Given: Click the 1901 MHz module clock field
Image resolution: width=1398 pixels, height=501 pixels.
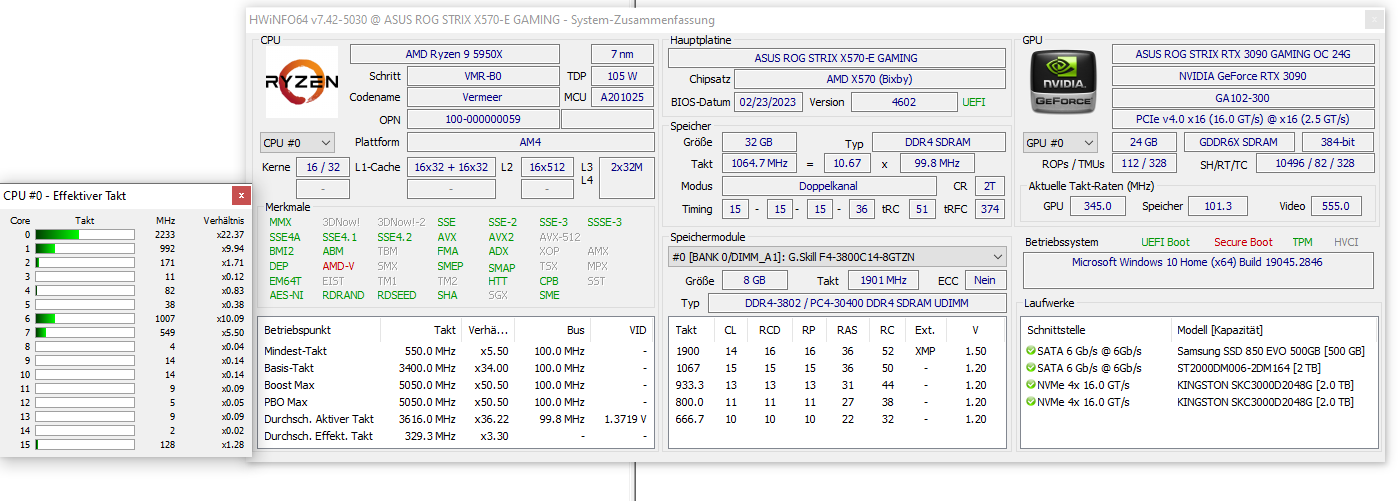Looking at the screenshot, I should 883,281.
